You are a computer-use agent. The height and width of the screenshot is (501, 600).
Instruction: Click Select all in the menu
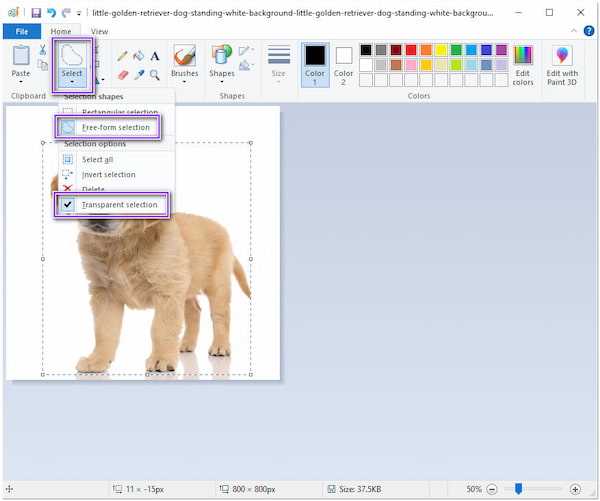(98, 160)
